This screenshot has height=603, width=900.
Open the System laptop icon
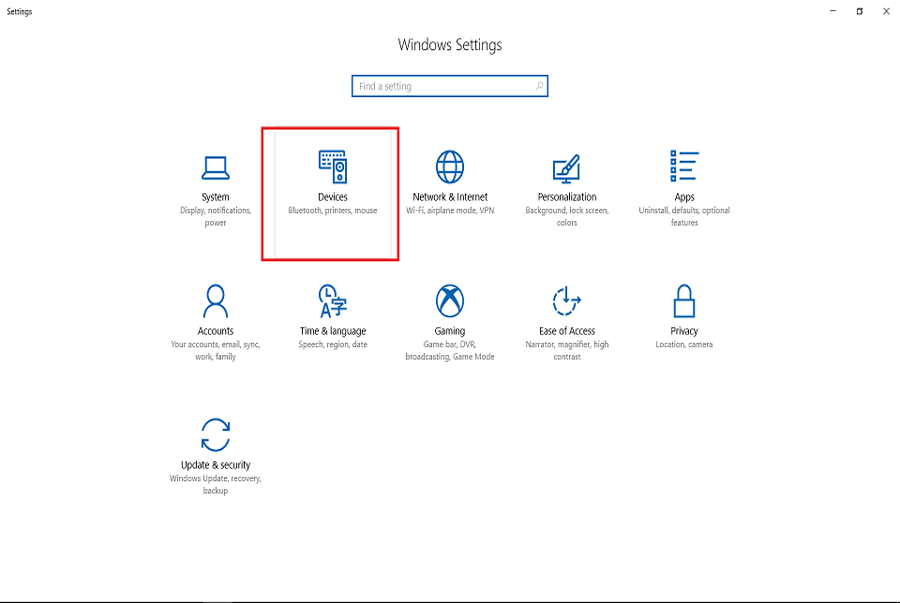[x=215, y=168]
